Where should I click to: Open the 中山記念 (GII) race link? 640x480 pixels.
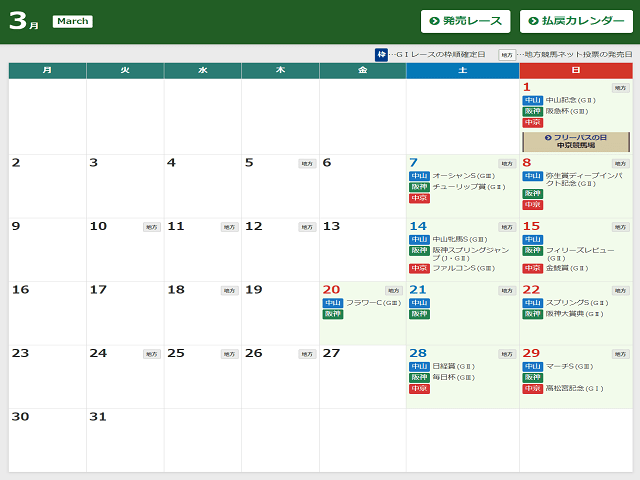tap(571, 100)
